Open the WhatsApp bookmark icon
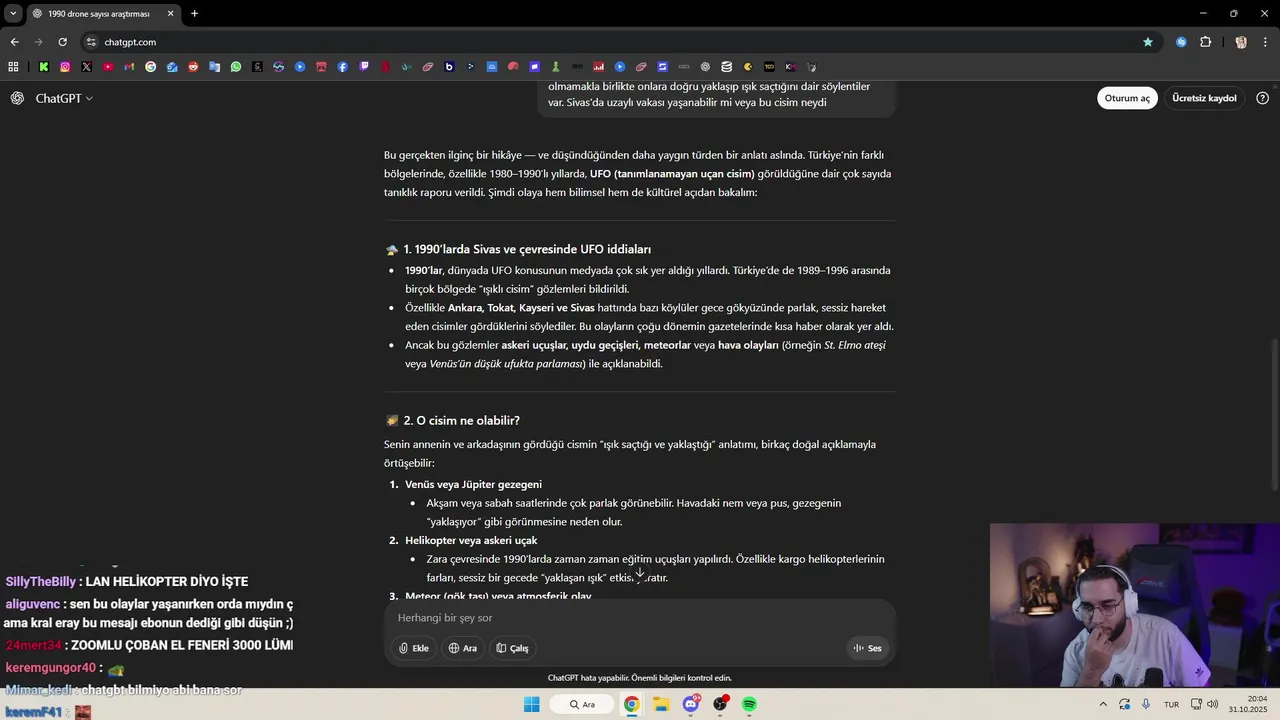This screenshot has width=1280, height=720. pos(236,67)
